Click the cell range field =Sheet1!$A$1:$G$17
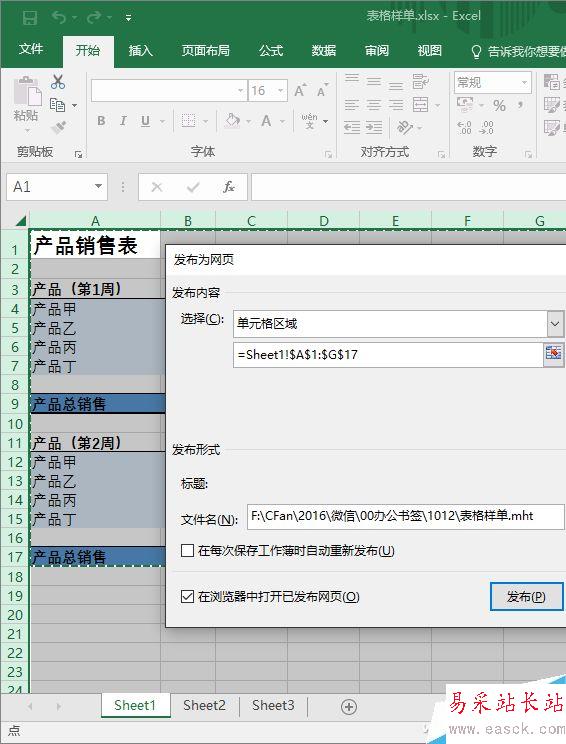566x744 pixels. point(388,354)
